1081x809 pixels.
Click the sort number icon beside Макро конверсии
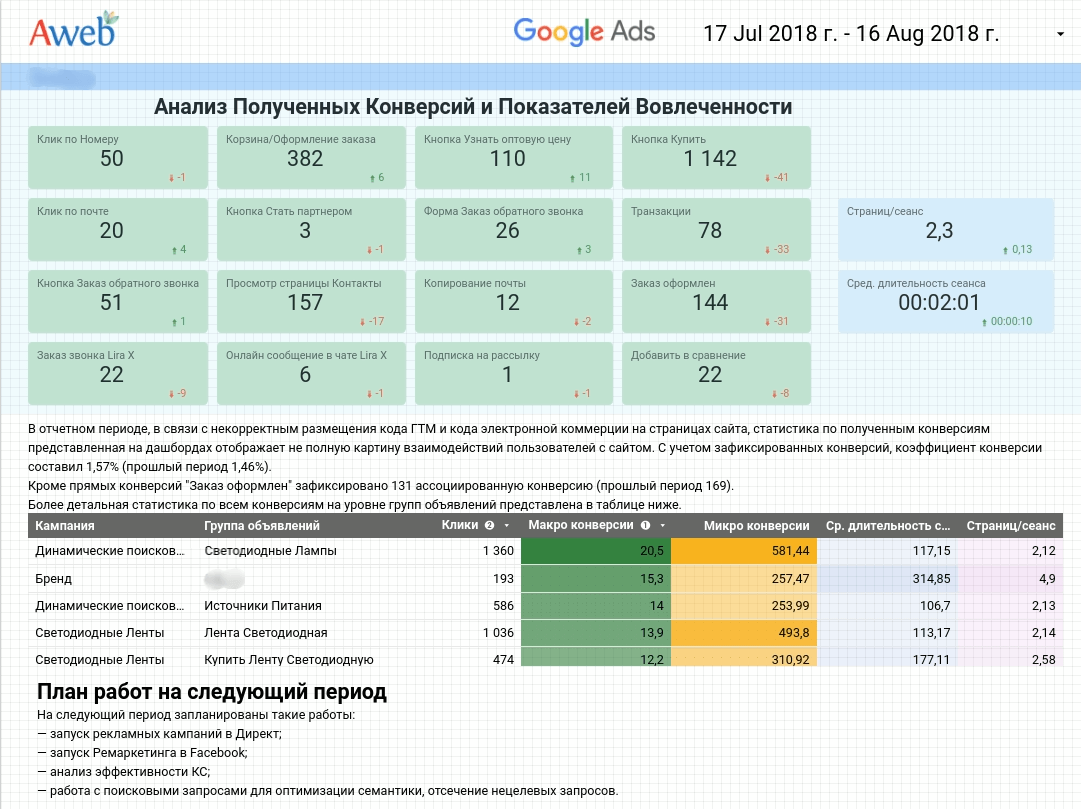tap(645, 525)
